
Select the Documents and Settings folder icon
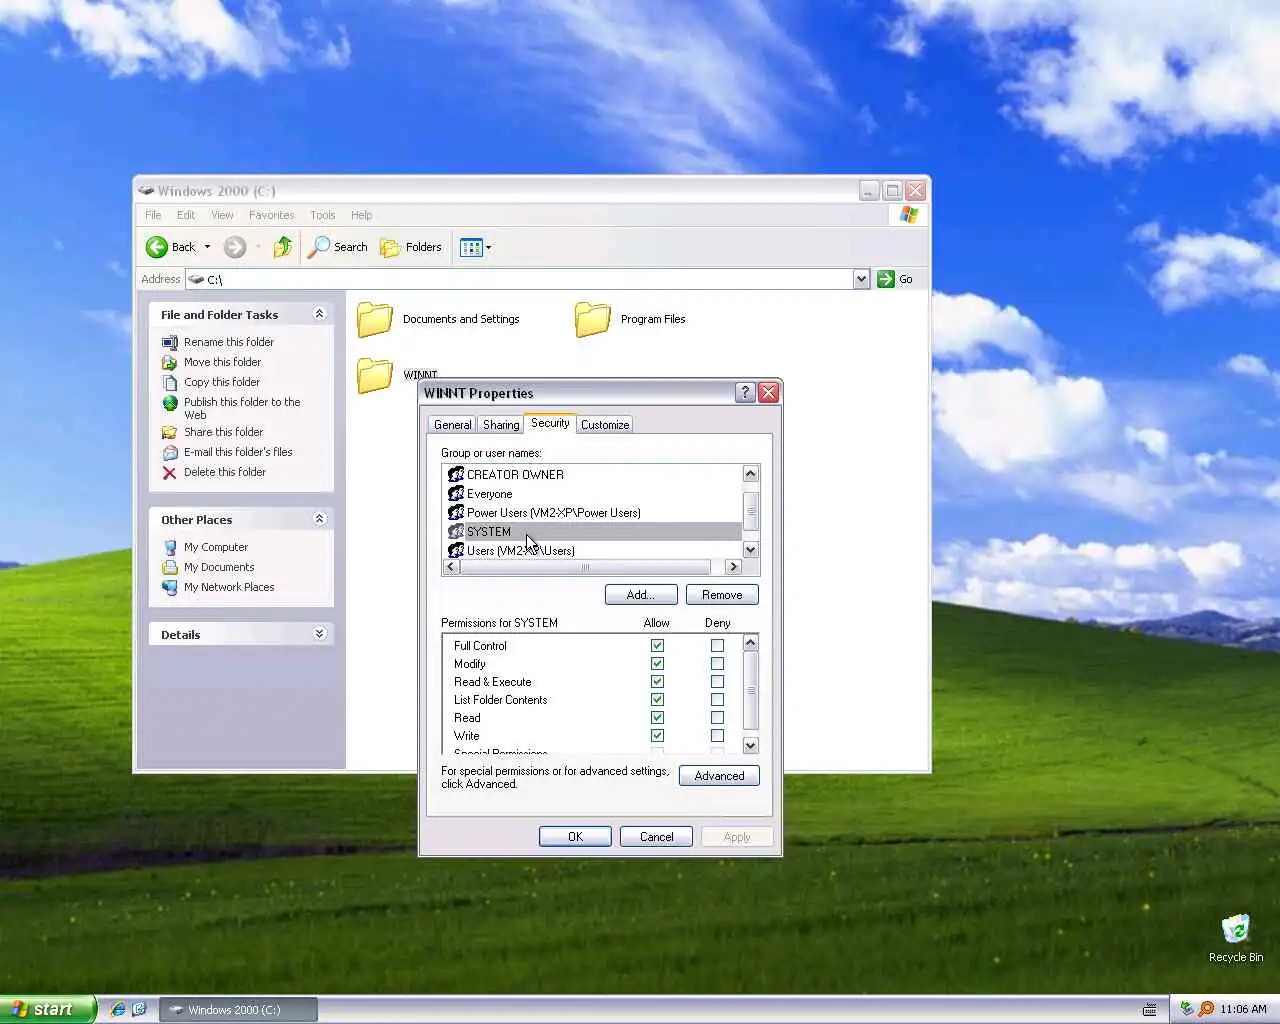pos(375,319)
